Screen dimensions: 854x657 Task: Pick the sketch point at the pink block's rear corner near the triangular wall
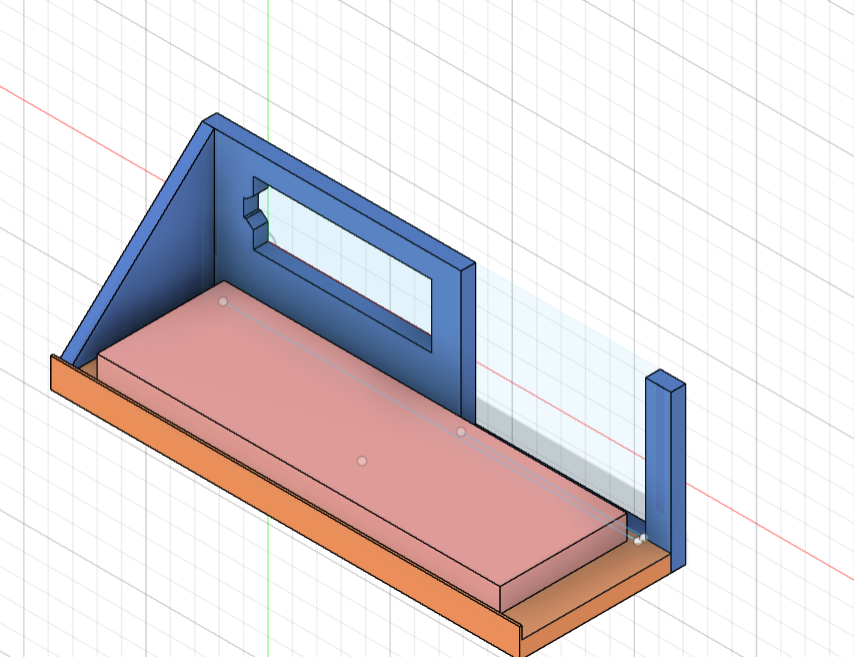click(x=222, y=301)
